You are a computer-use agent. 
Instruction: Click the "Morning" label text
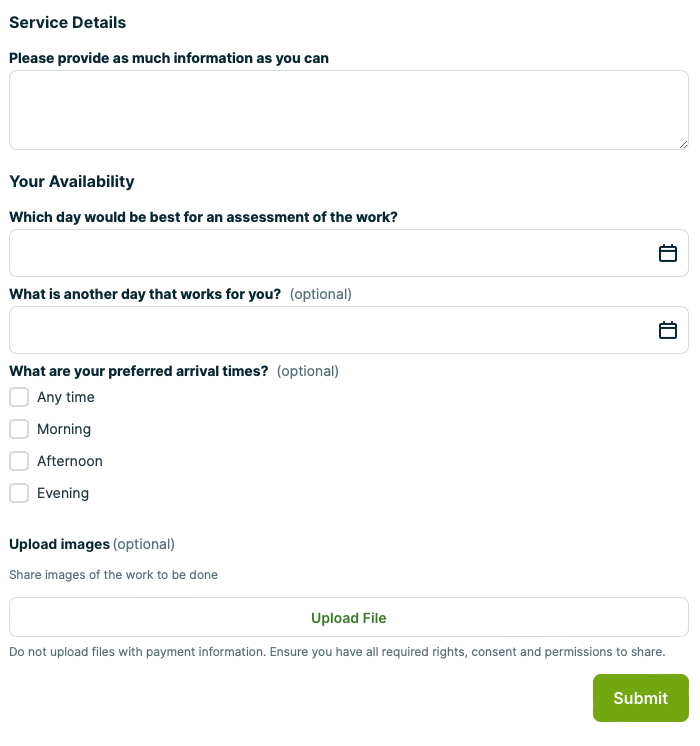64,429
